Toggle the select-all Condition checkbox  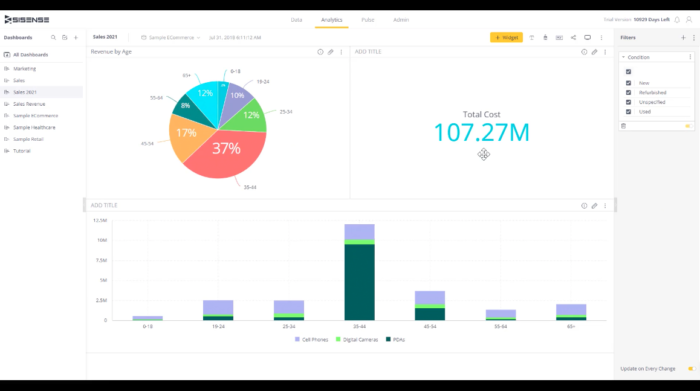tap(629, 71)
